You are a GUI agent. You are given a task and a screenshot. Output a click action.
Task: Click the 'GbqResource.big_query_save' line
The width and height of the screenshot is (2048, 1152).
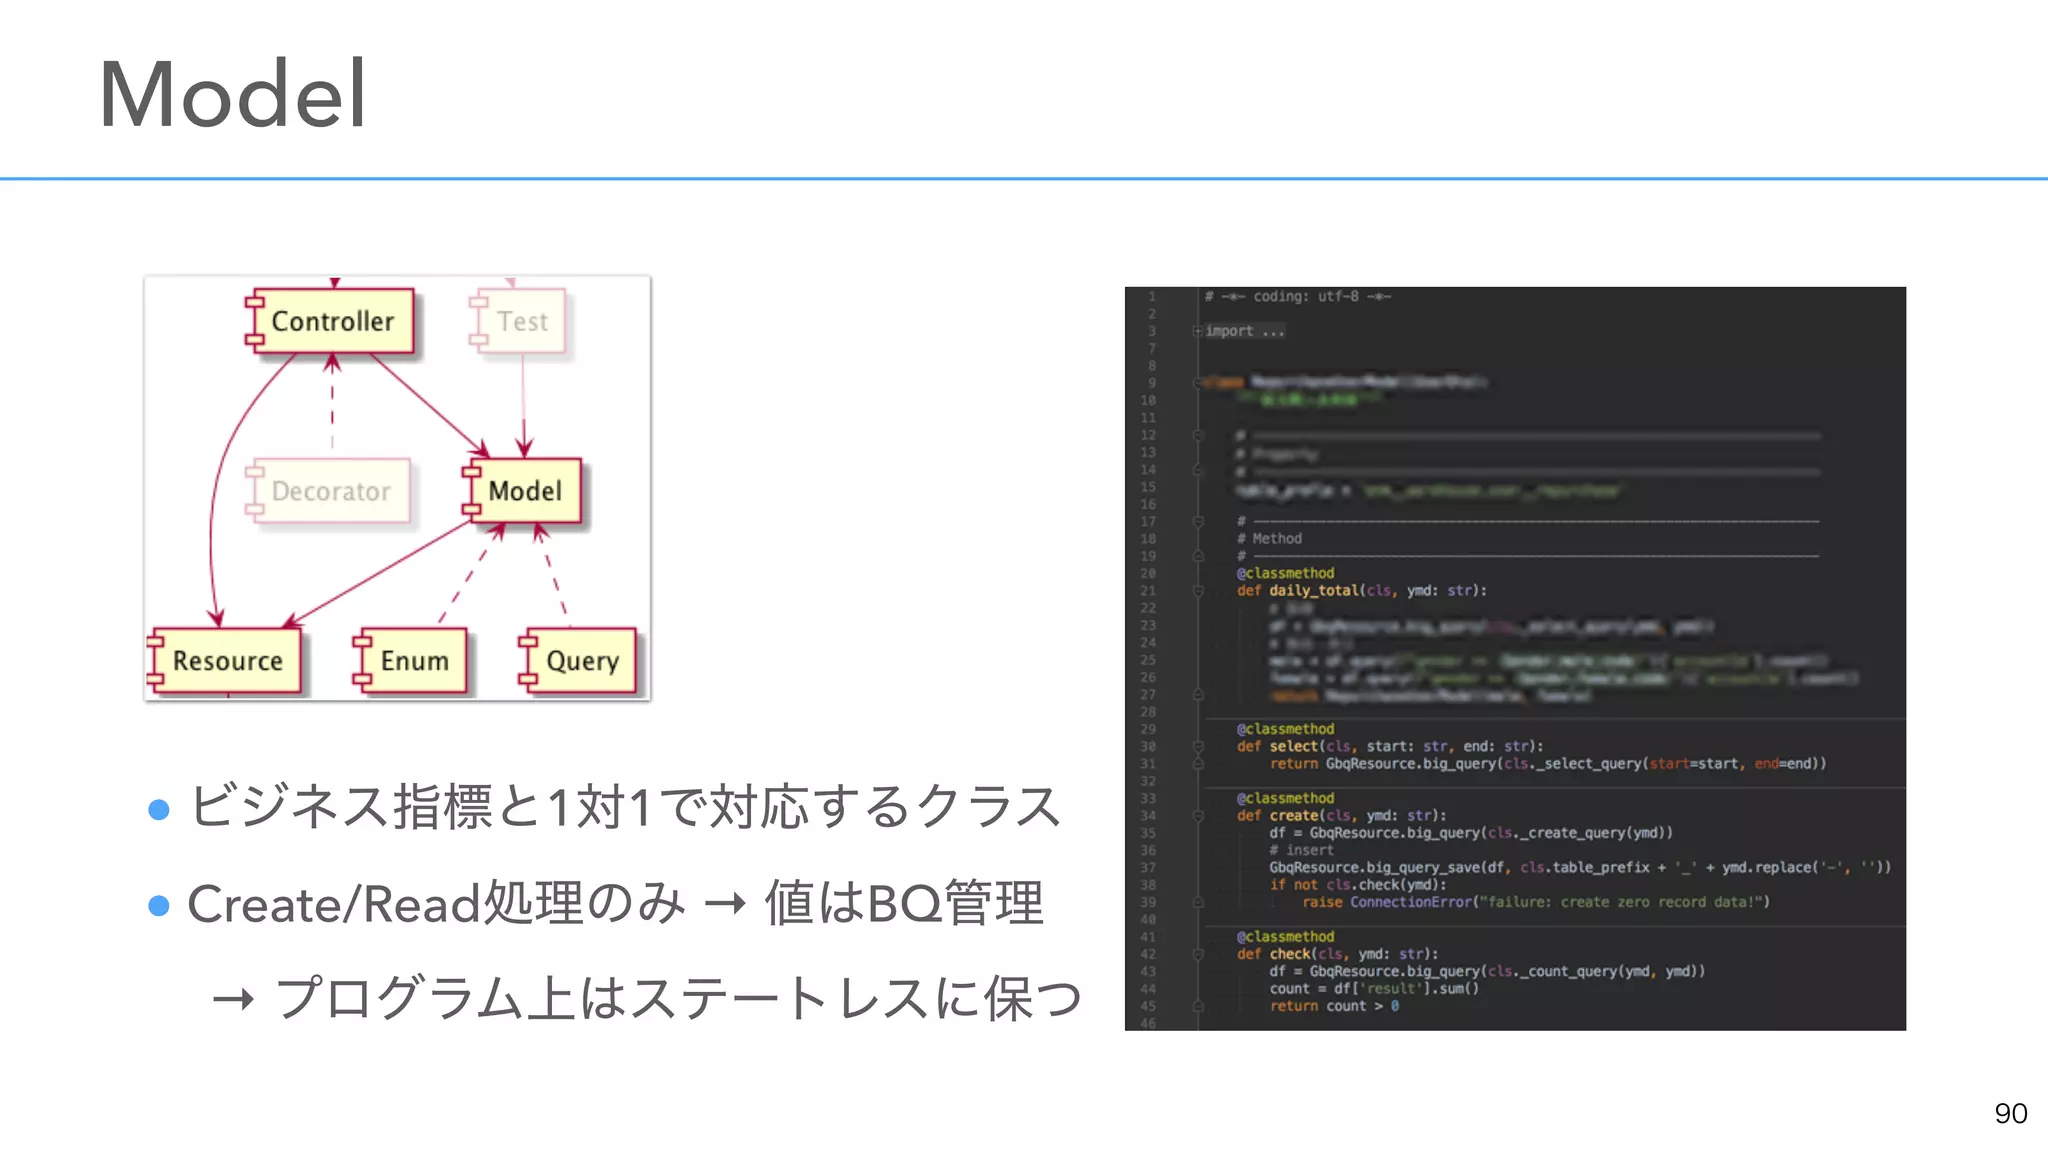1580,868
